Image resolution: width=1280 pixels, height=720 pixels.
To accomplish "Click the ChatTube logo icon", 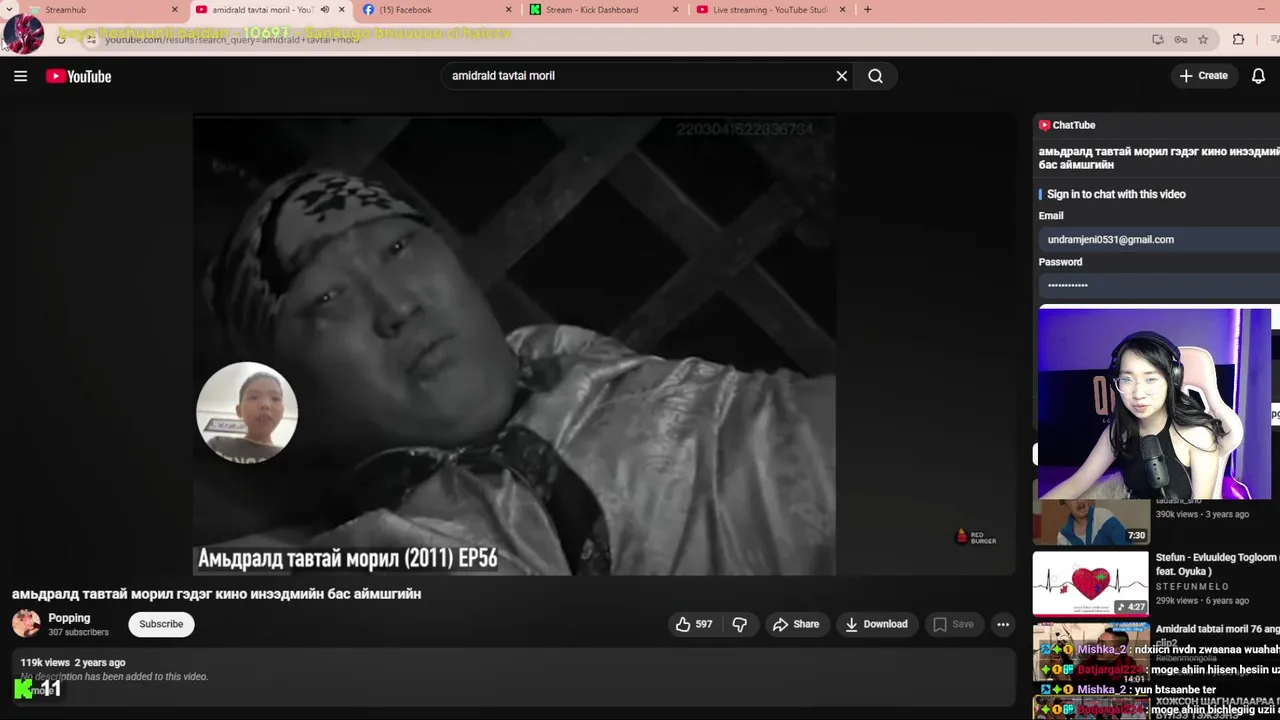I will 1044,125.
